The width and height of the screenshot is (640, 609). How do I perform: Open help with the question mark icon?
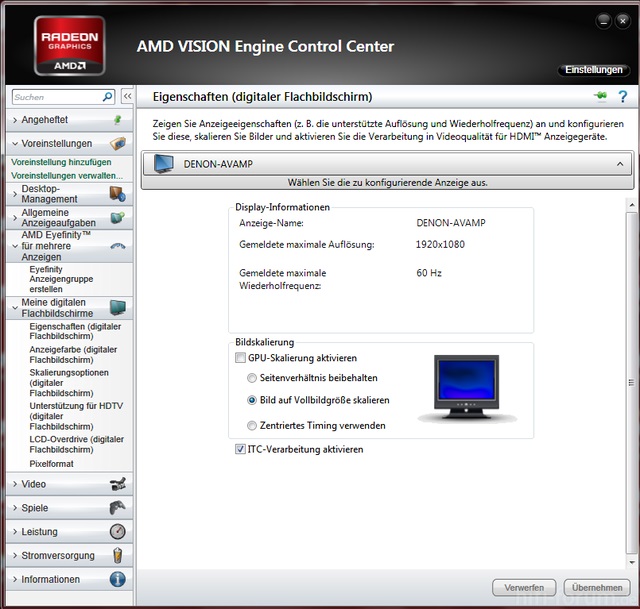tap(622, 97)
